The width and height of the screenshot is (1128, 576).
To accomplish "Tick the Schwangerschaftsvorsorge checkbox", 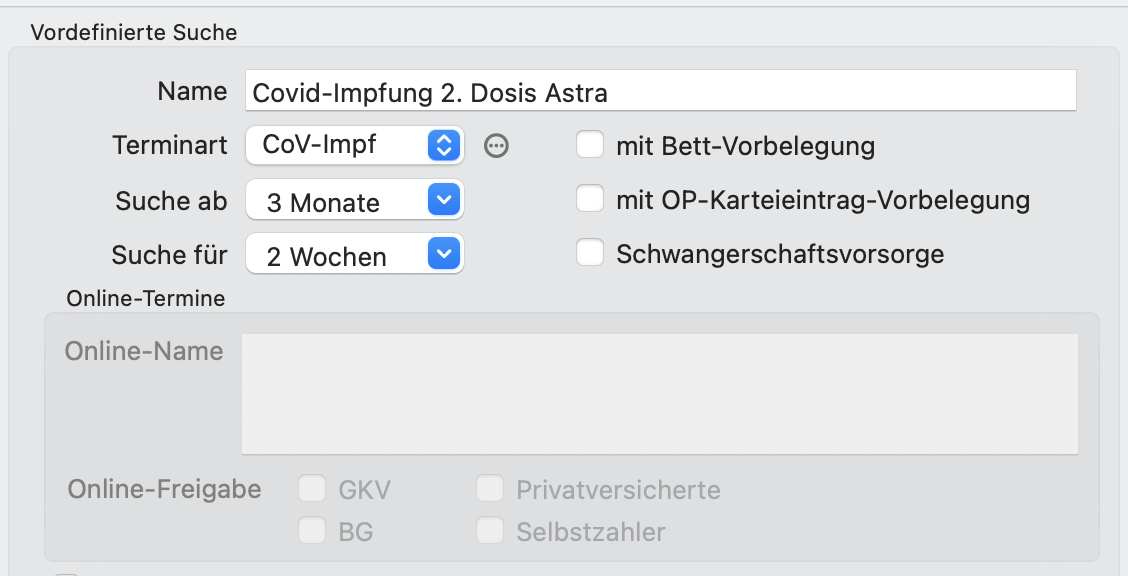I will point(590,252).
